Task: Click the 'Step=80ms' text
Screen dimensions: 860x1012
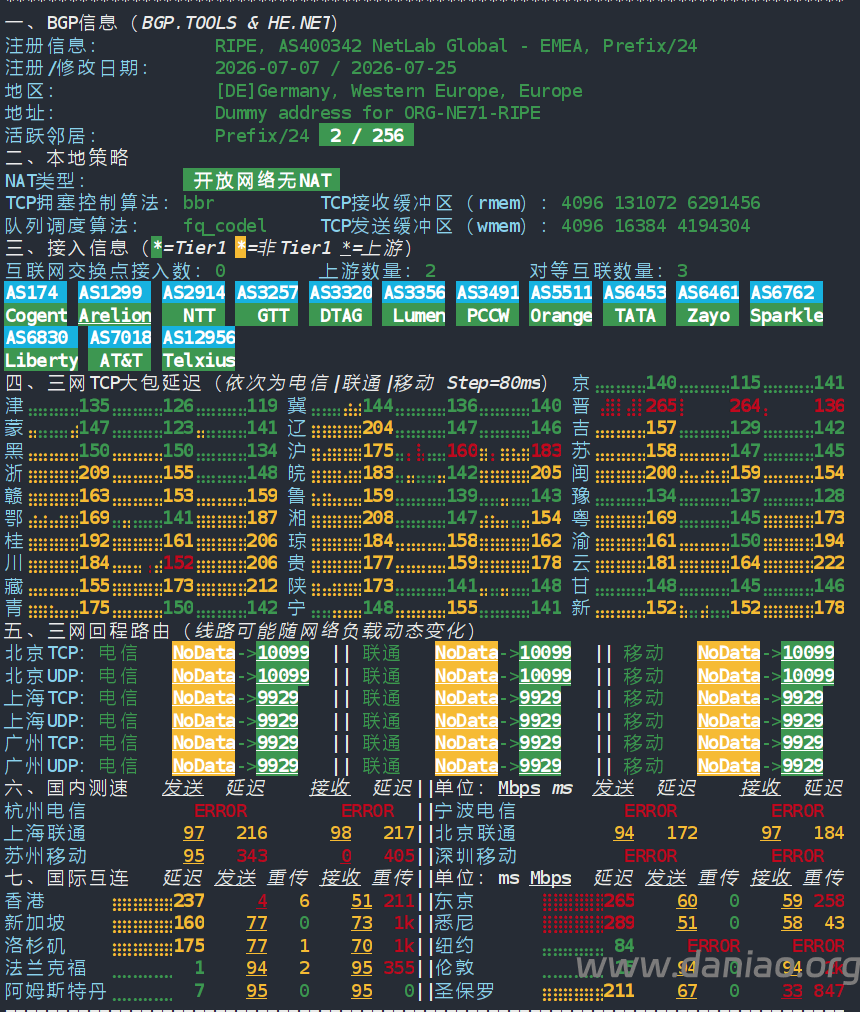Action: [x=494, y=383]
